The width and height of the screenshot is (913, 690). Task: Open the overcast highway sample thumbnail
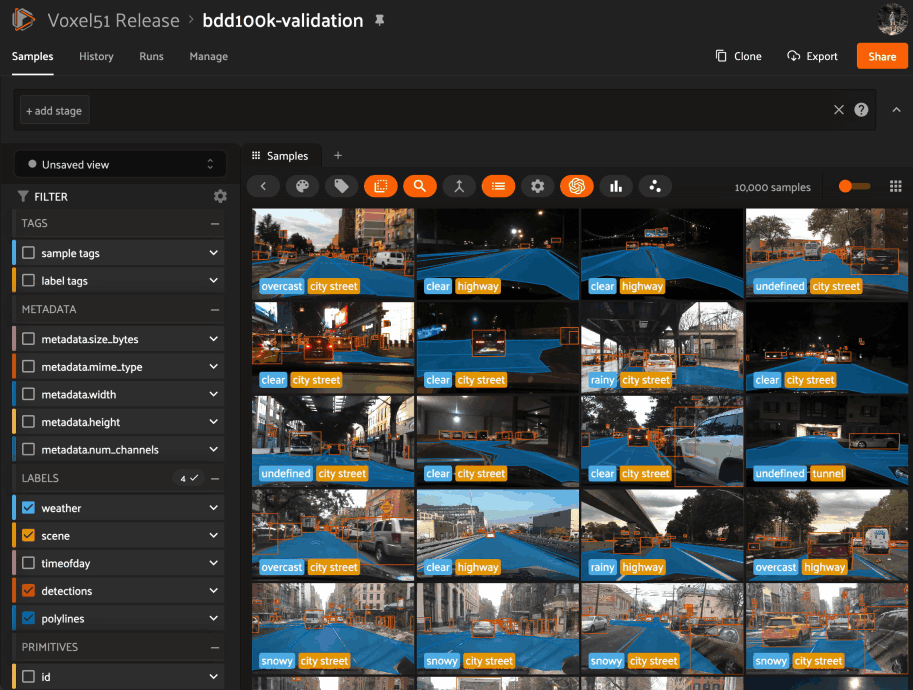pyautogui.click(x=826, y=535)
